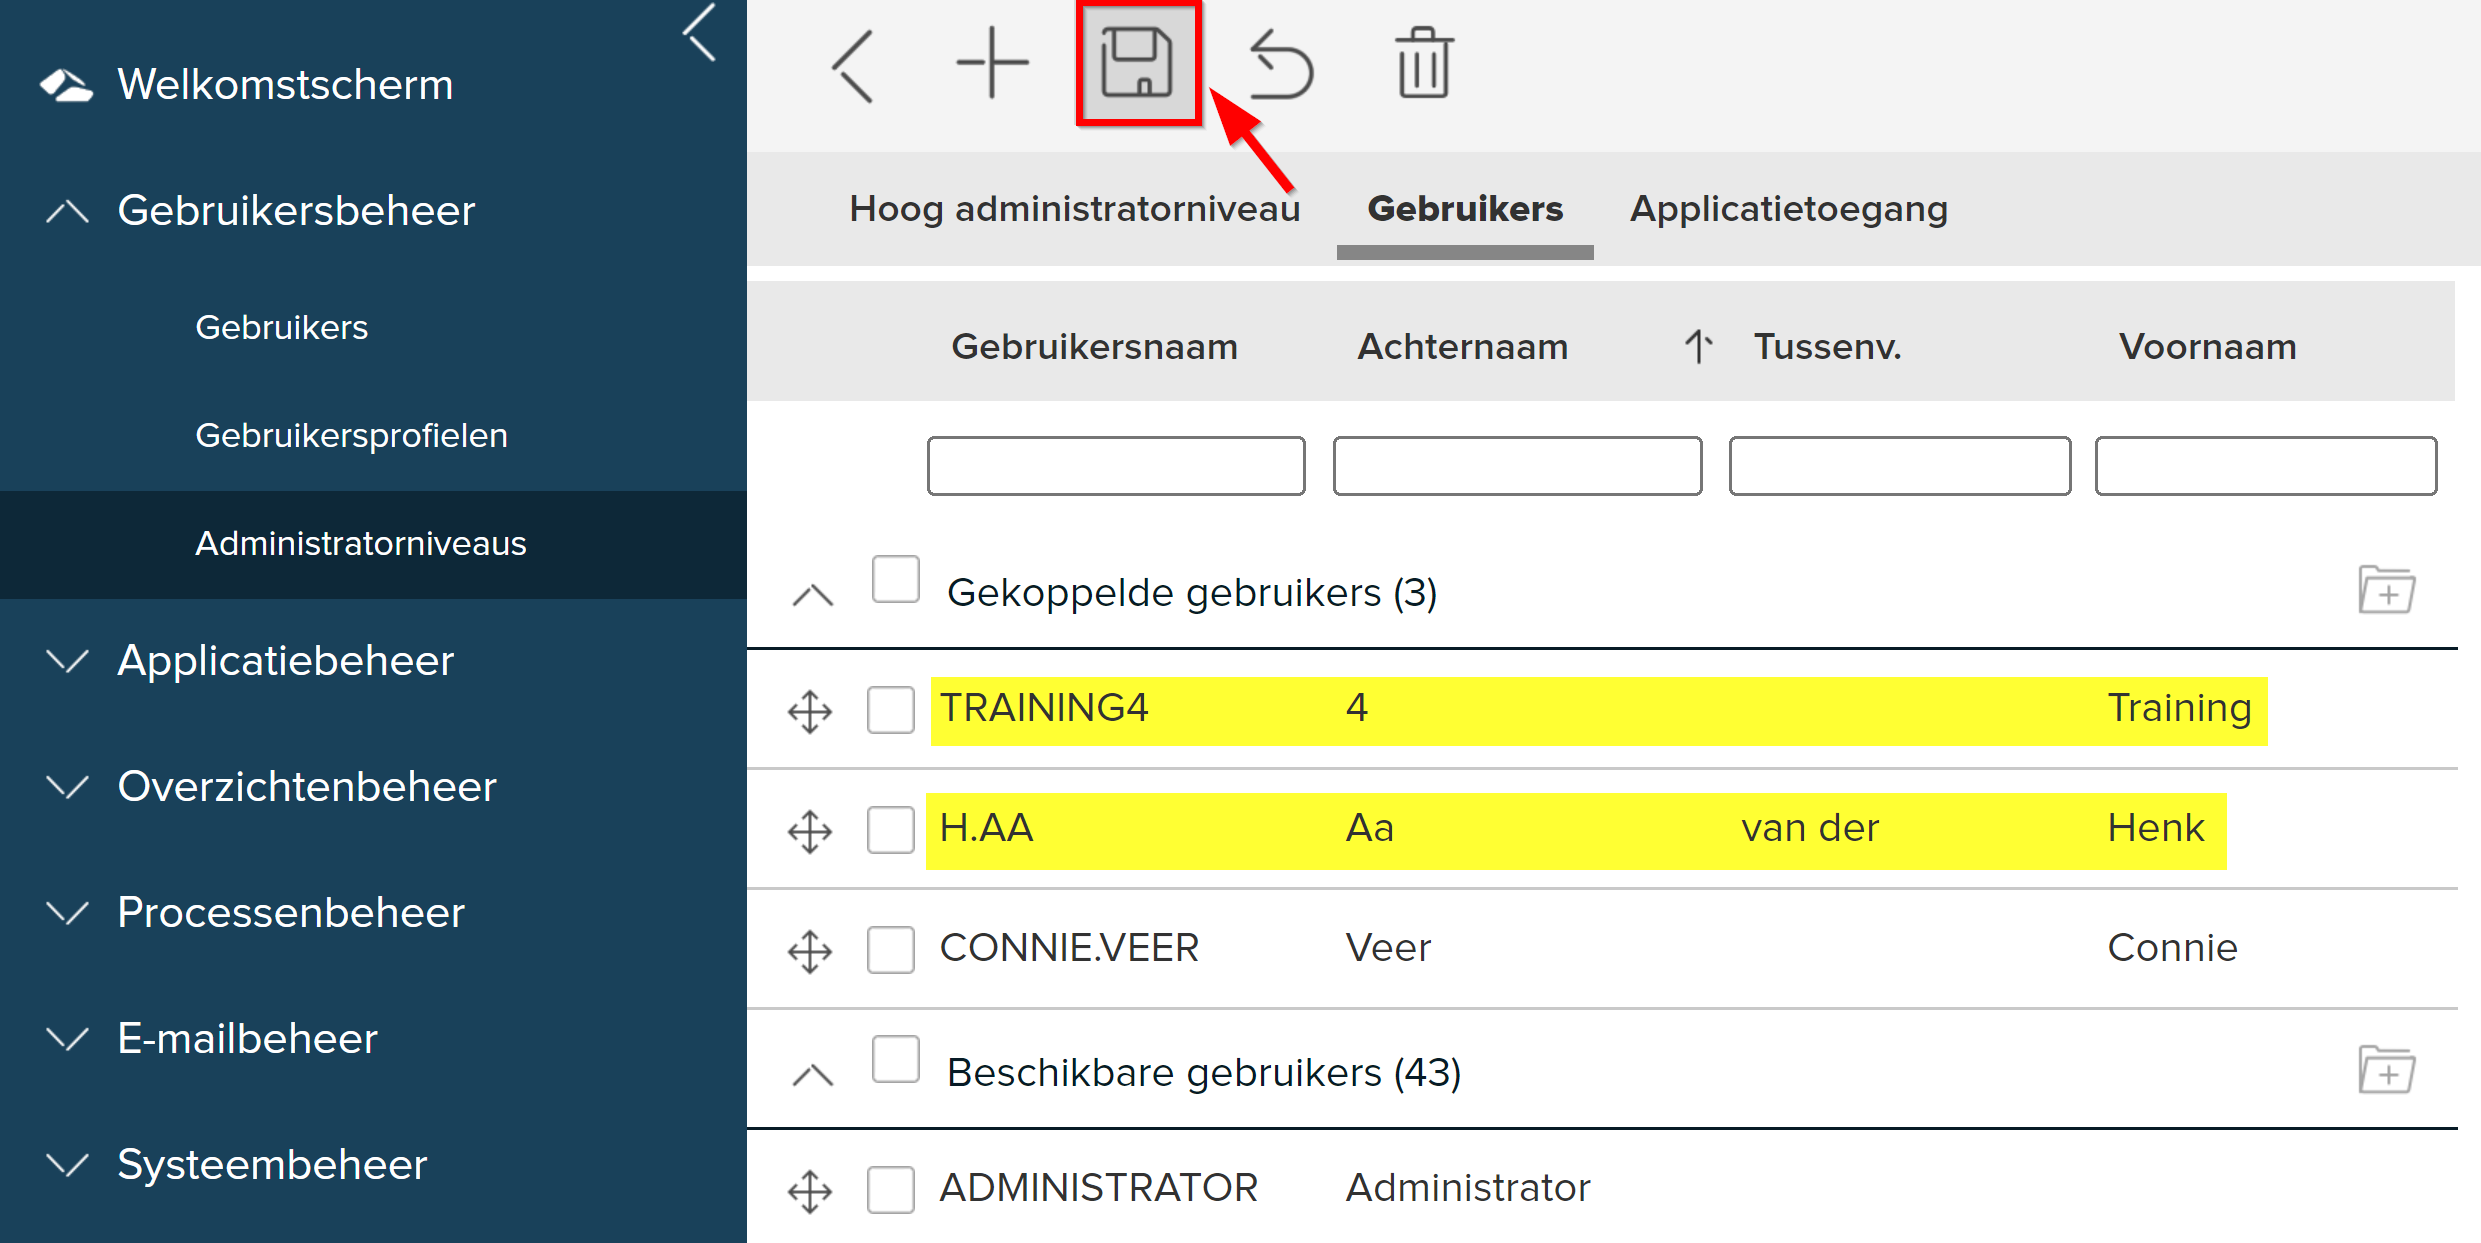The image size is (2481, 1243).
Task: Sort by Tussenv. column header
Action: pyautogui.click(x=1828, y=347)
